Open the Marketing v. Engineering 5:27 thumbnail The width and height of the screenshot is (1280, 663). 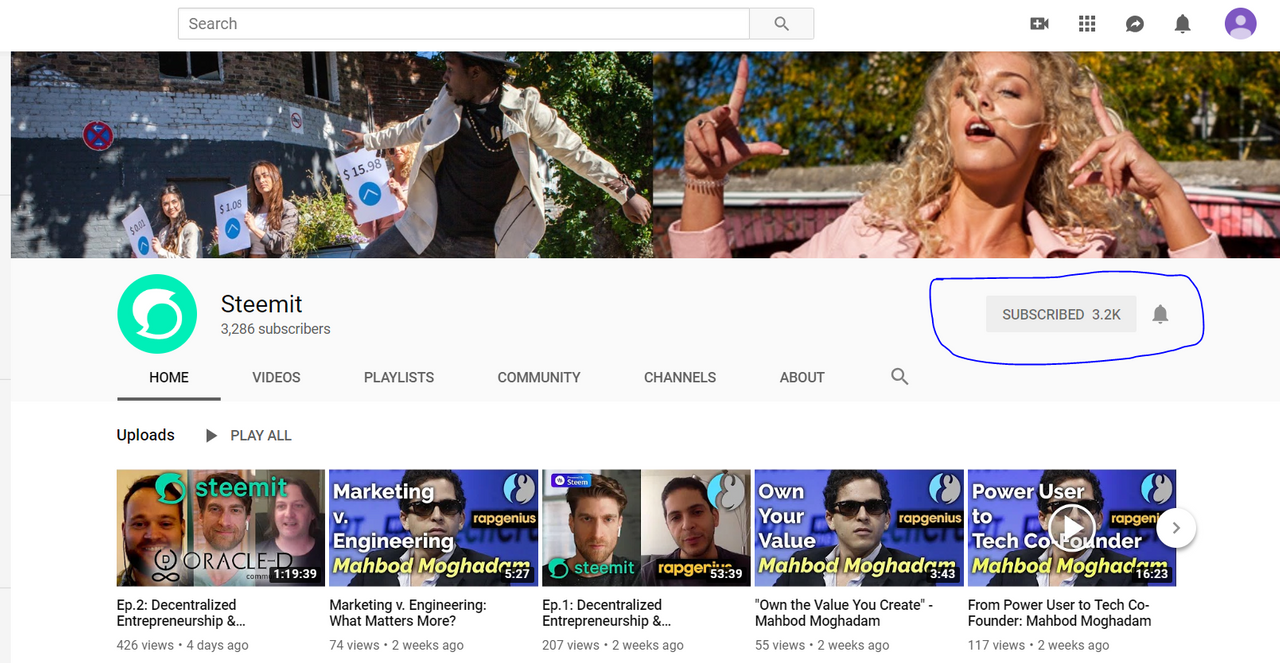[433, 528]
